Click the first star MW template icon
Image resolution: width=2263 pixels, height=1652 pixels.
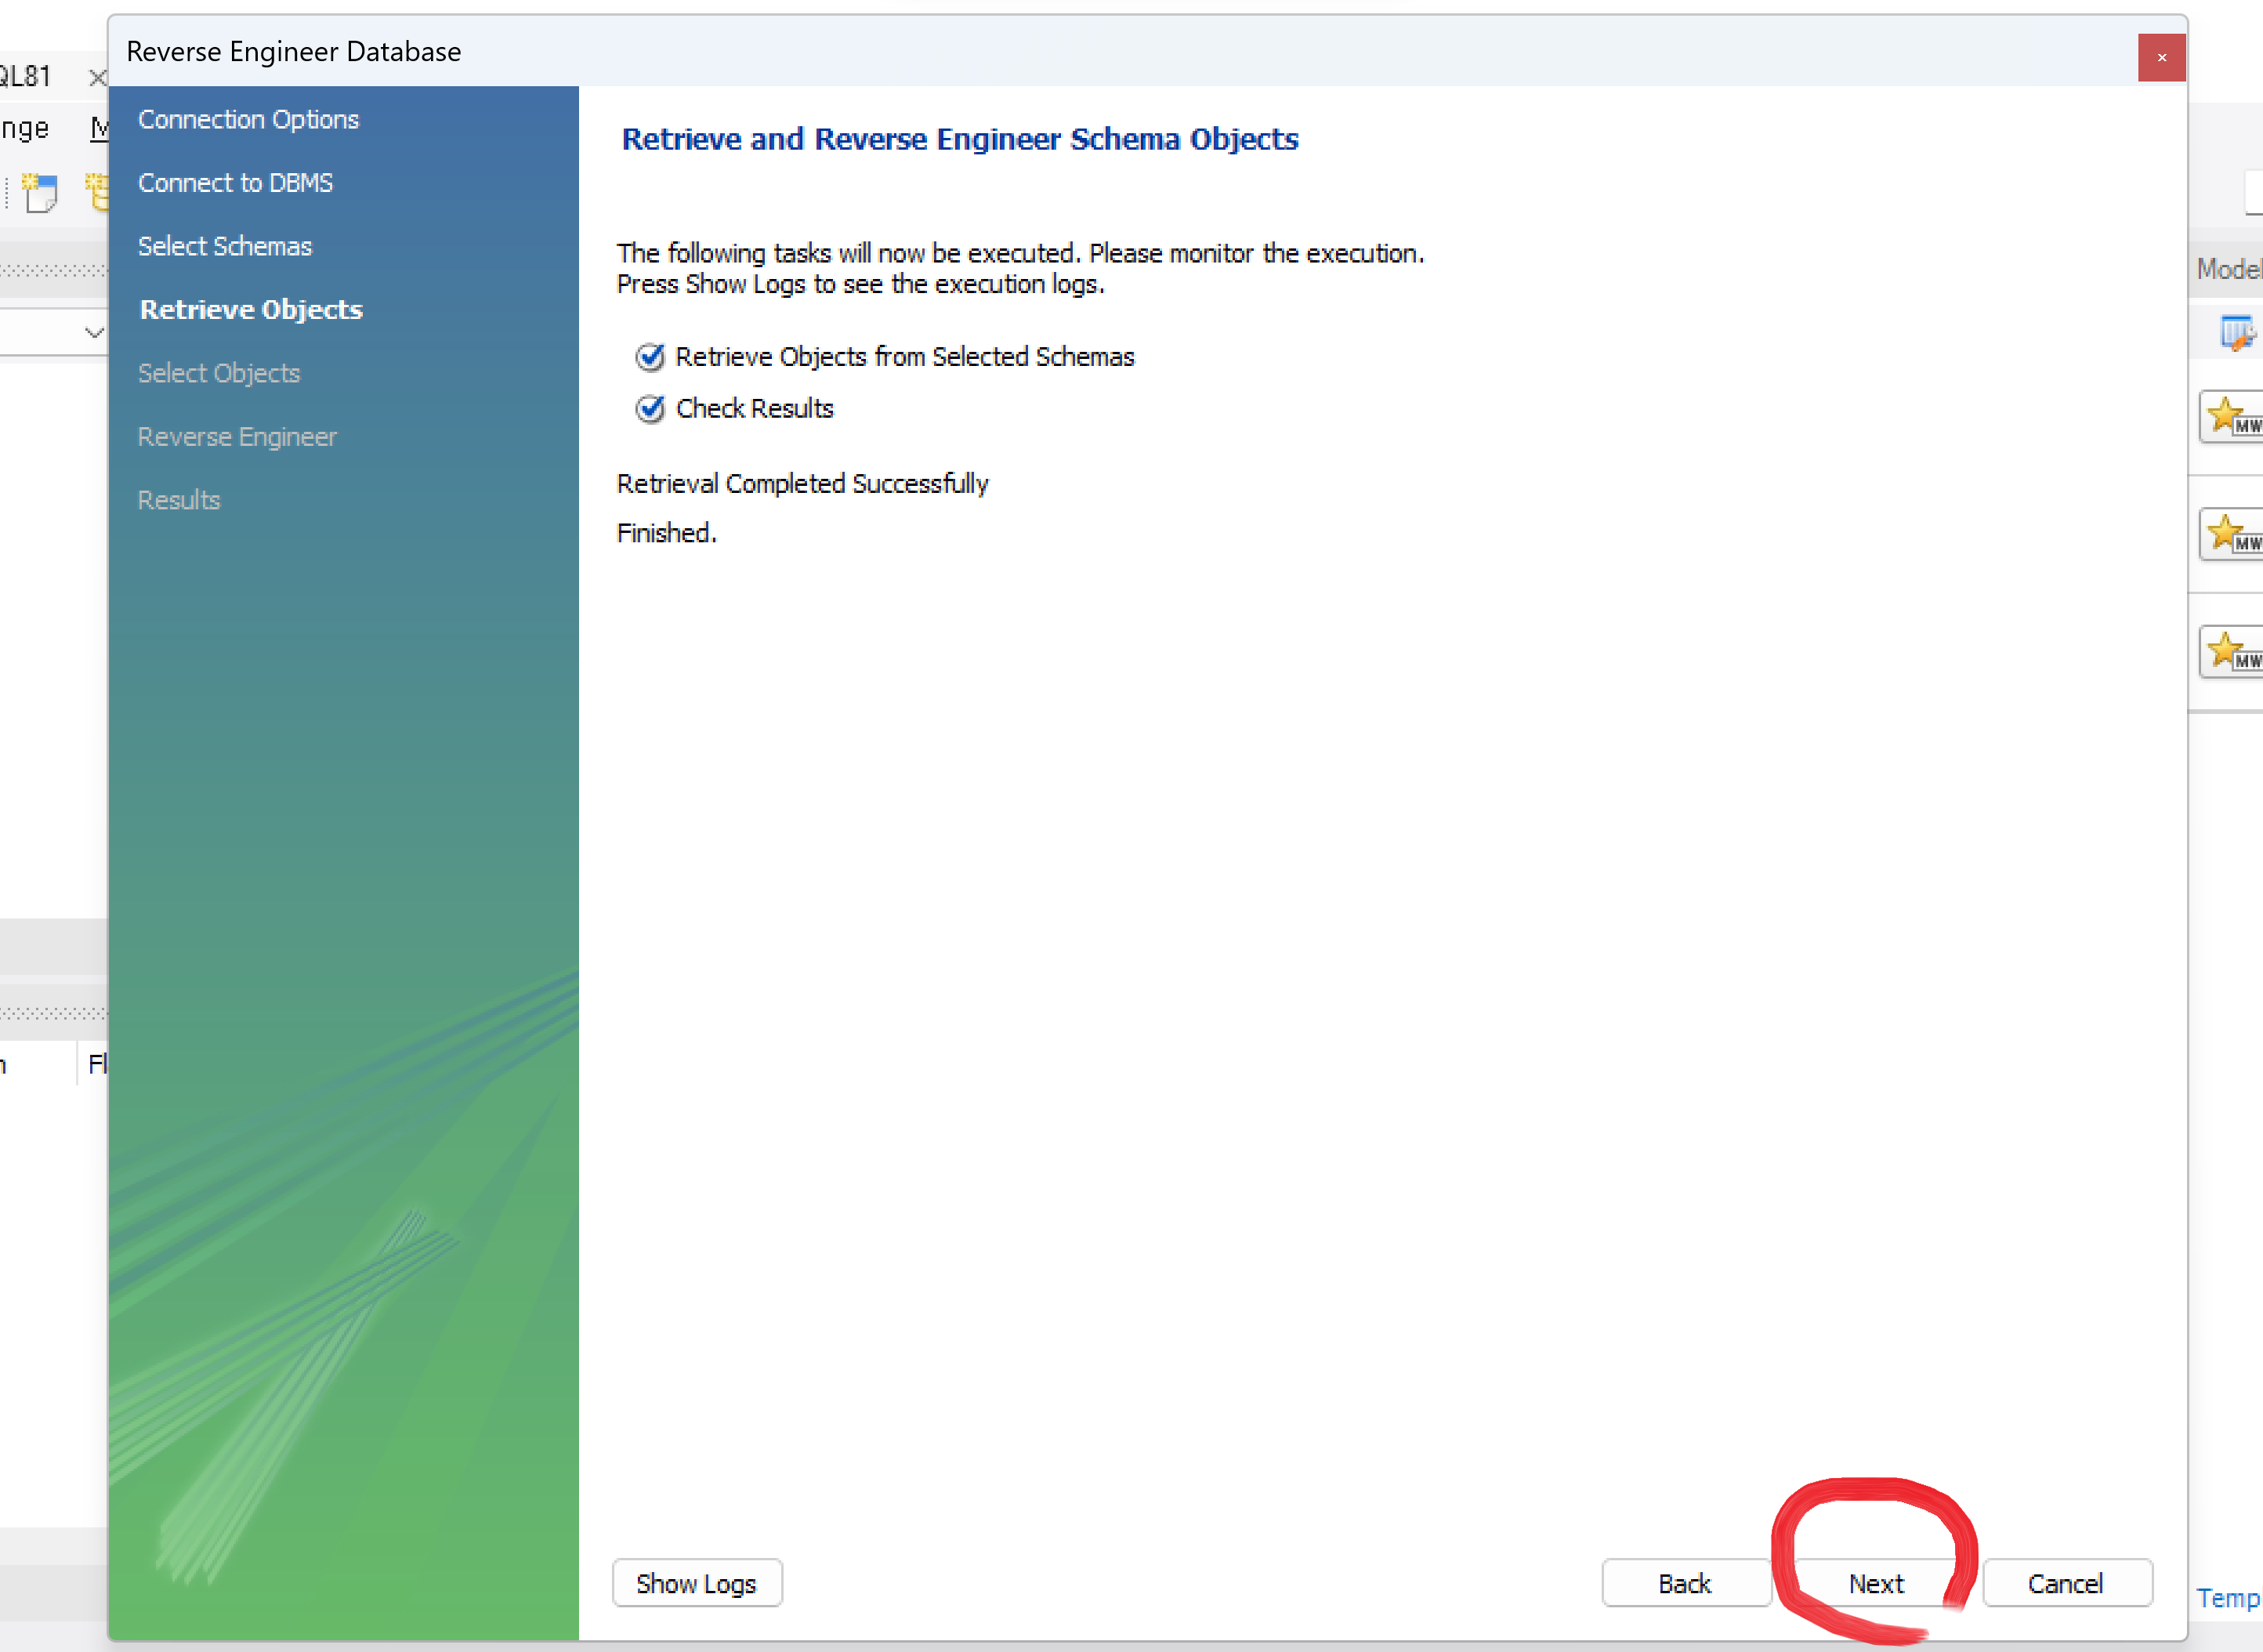point(2233,417)
